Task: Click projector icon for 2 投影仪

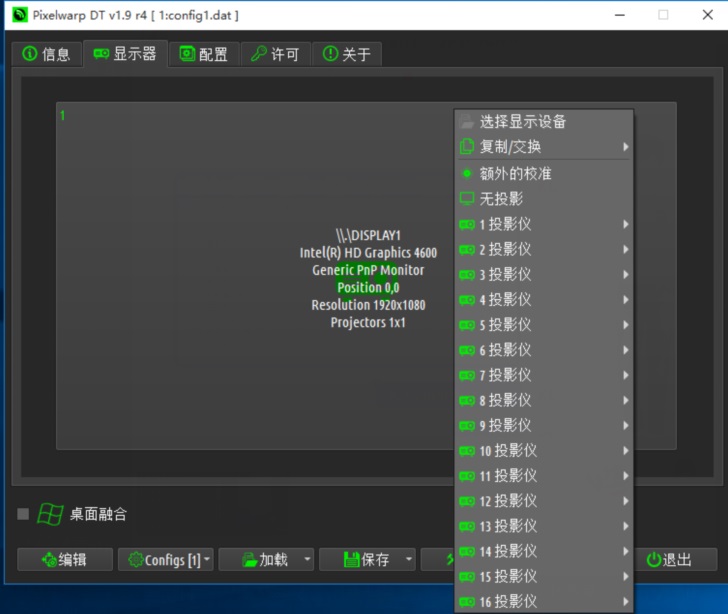Action: 467,250
